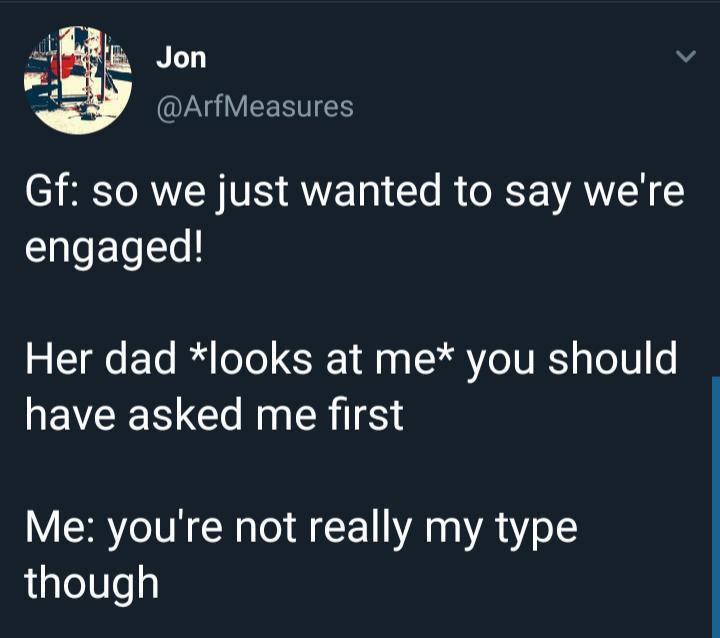This screenshot has width=720, height=638.
Task: Expand the tweet options chevron
Action: click(685, 58)
